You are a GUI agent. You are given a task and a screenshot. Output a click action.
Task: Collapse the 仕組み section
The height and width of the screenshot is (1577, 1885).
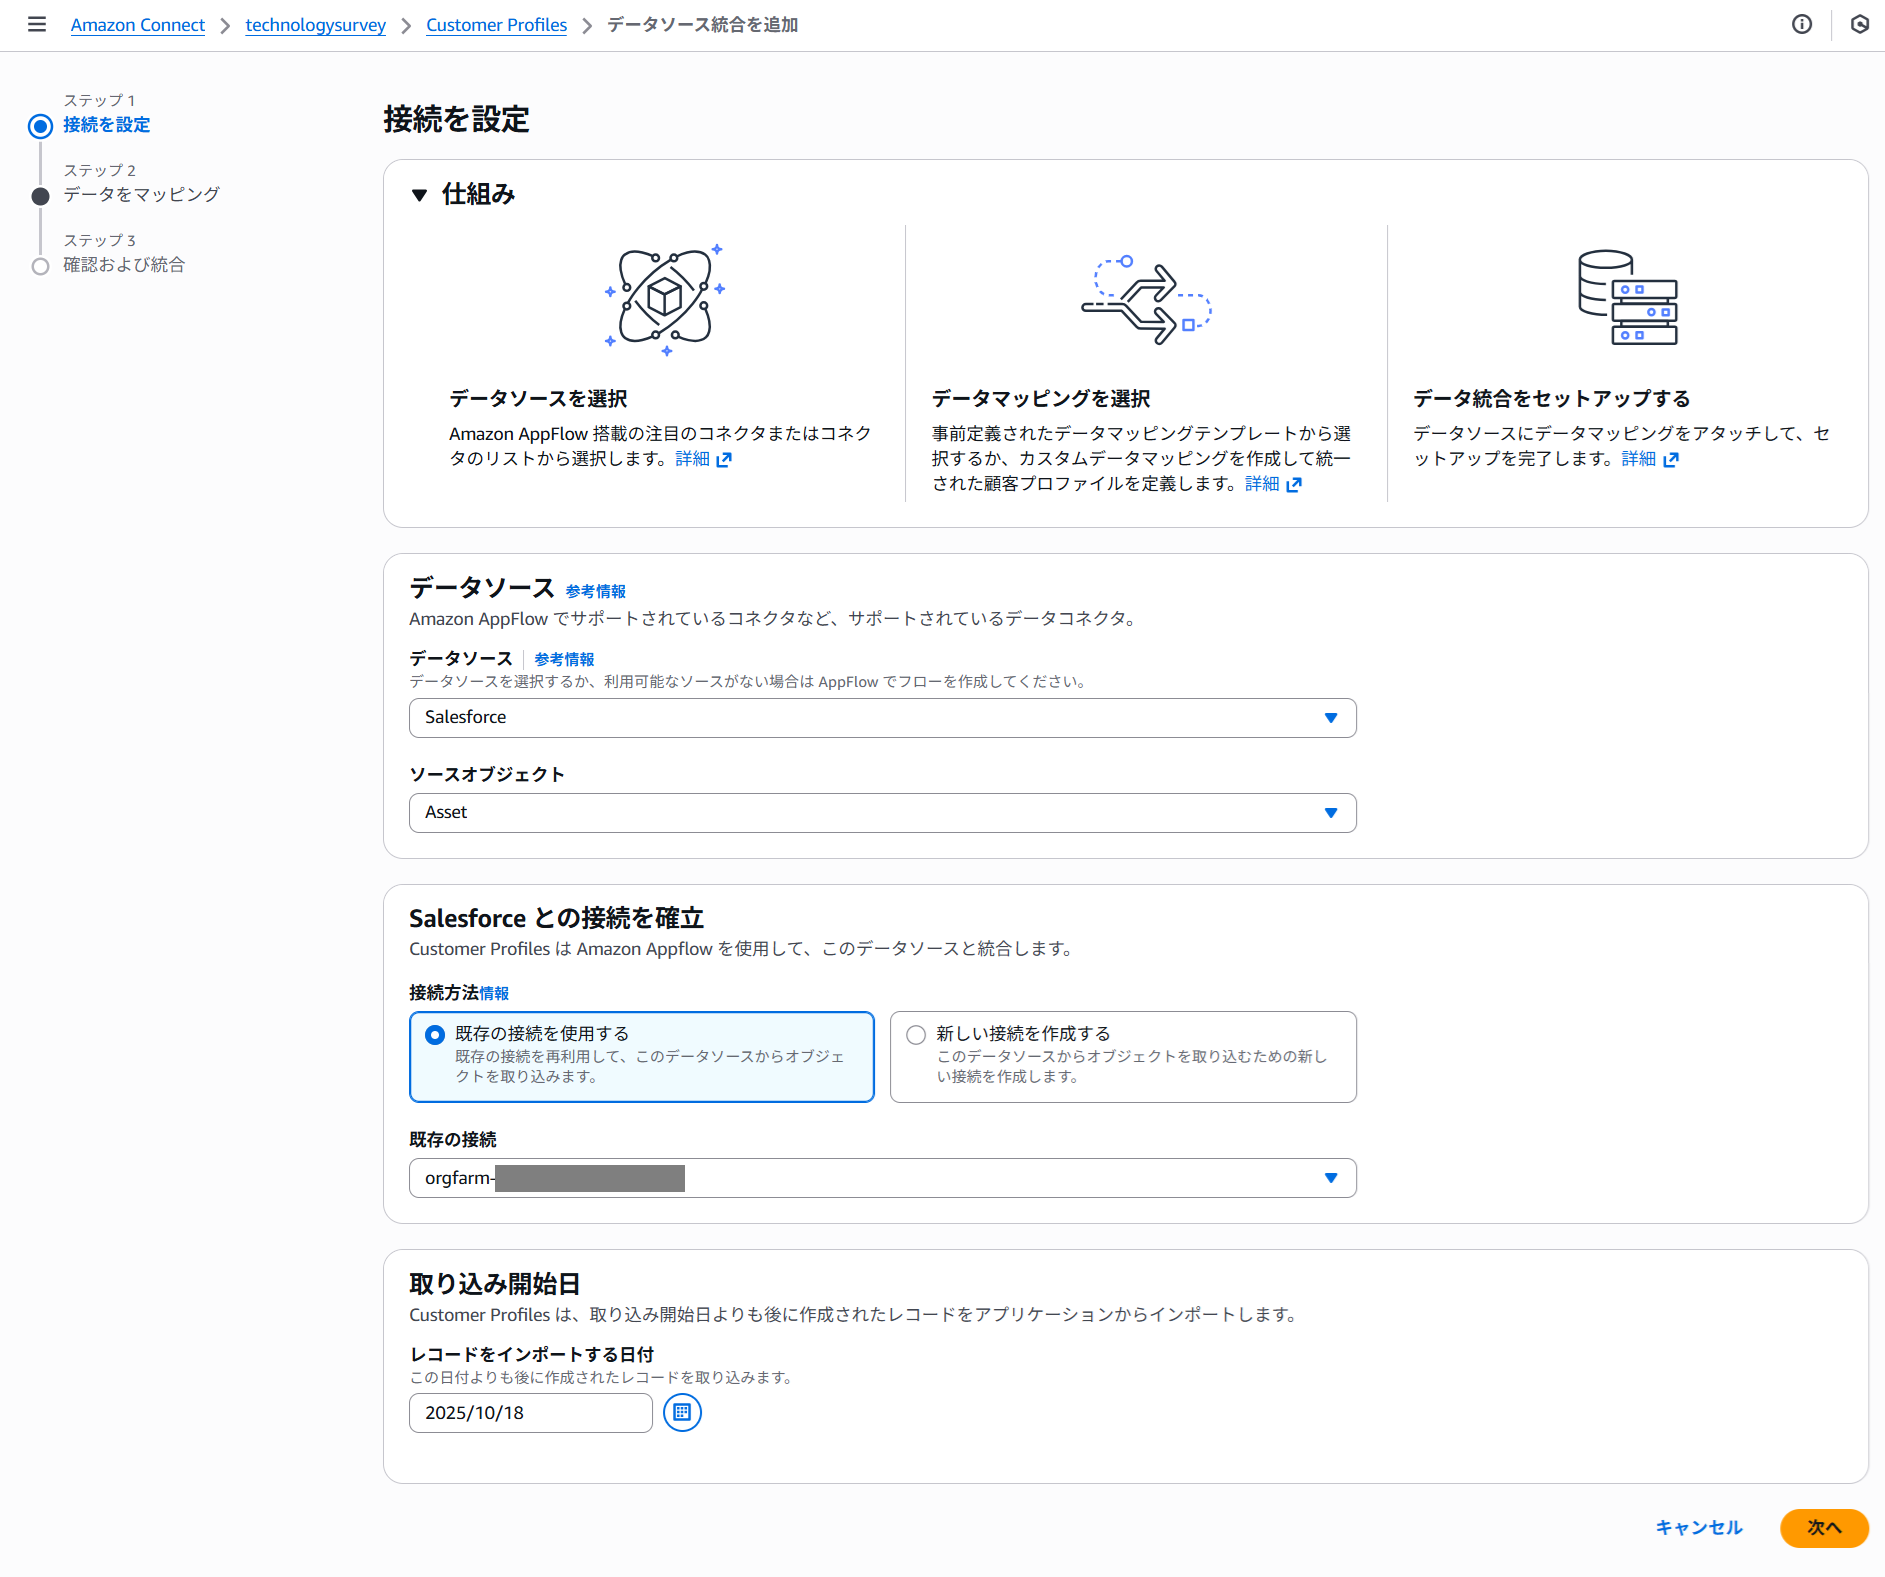pos(420,195)
